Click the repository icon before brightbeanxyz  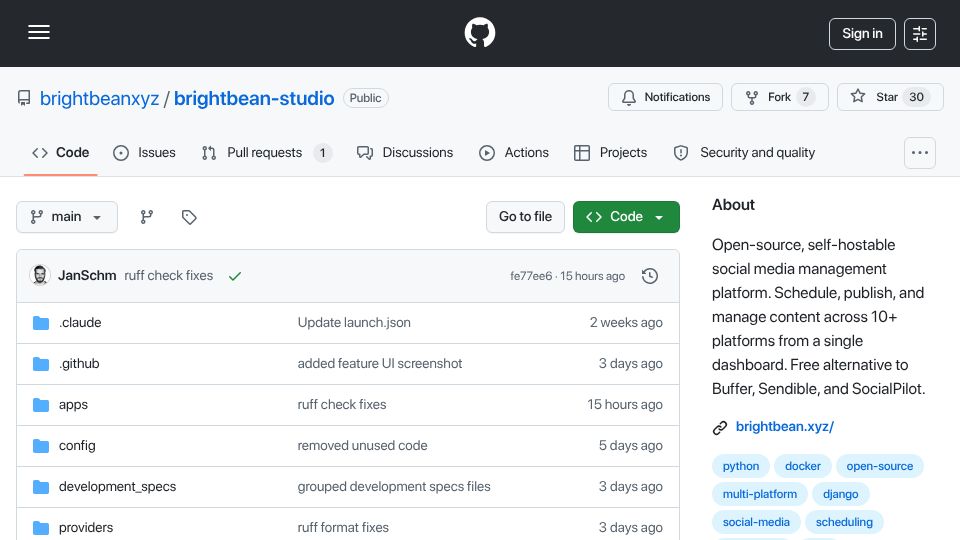[x=24, y=98]
